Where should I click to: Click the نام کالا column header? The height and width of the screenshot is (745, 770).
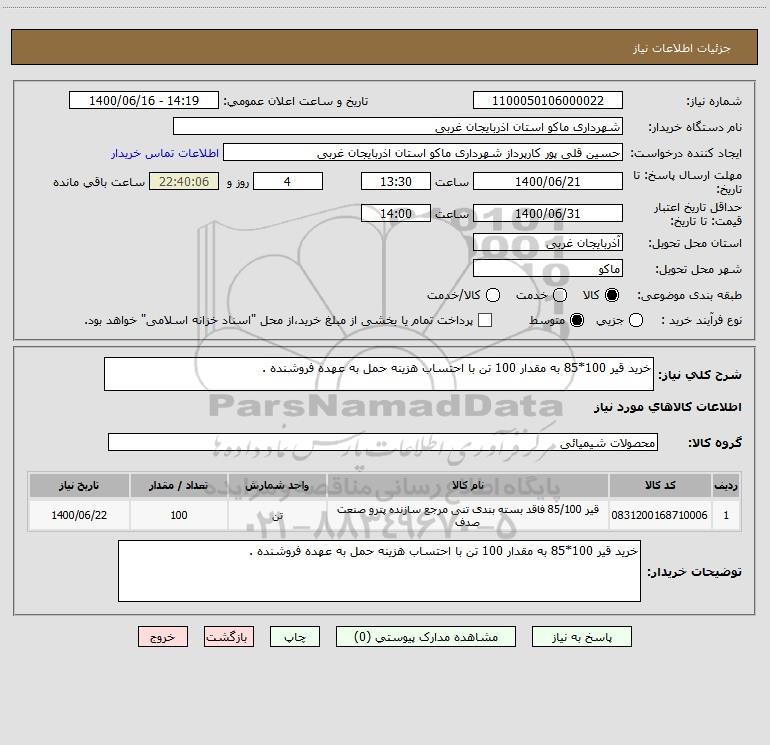point(468,485)
